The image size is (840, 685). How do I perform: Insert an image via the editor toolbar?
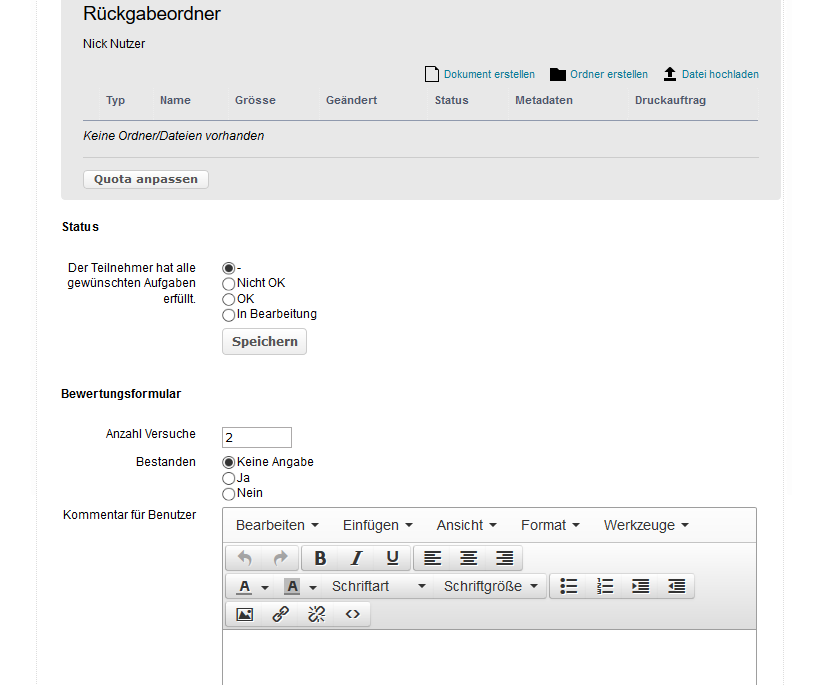(x=244, y=614)
